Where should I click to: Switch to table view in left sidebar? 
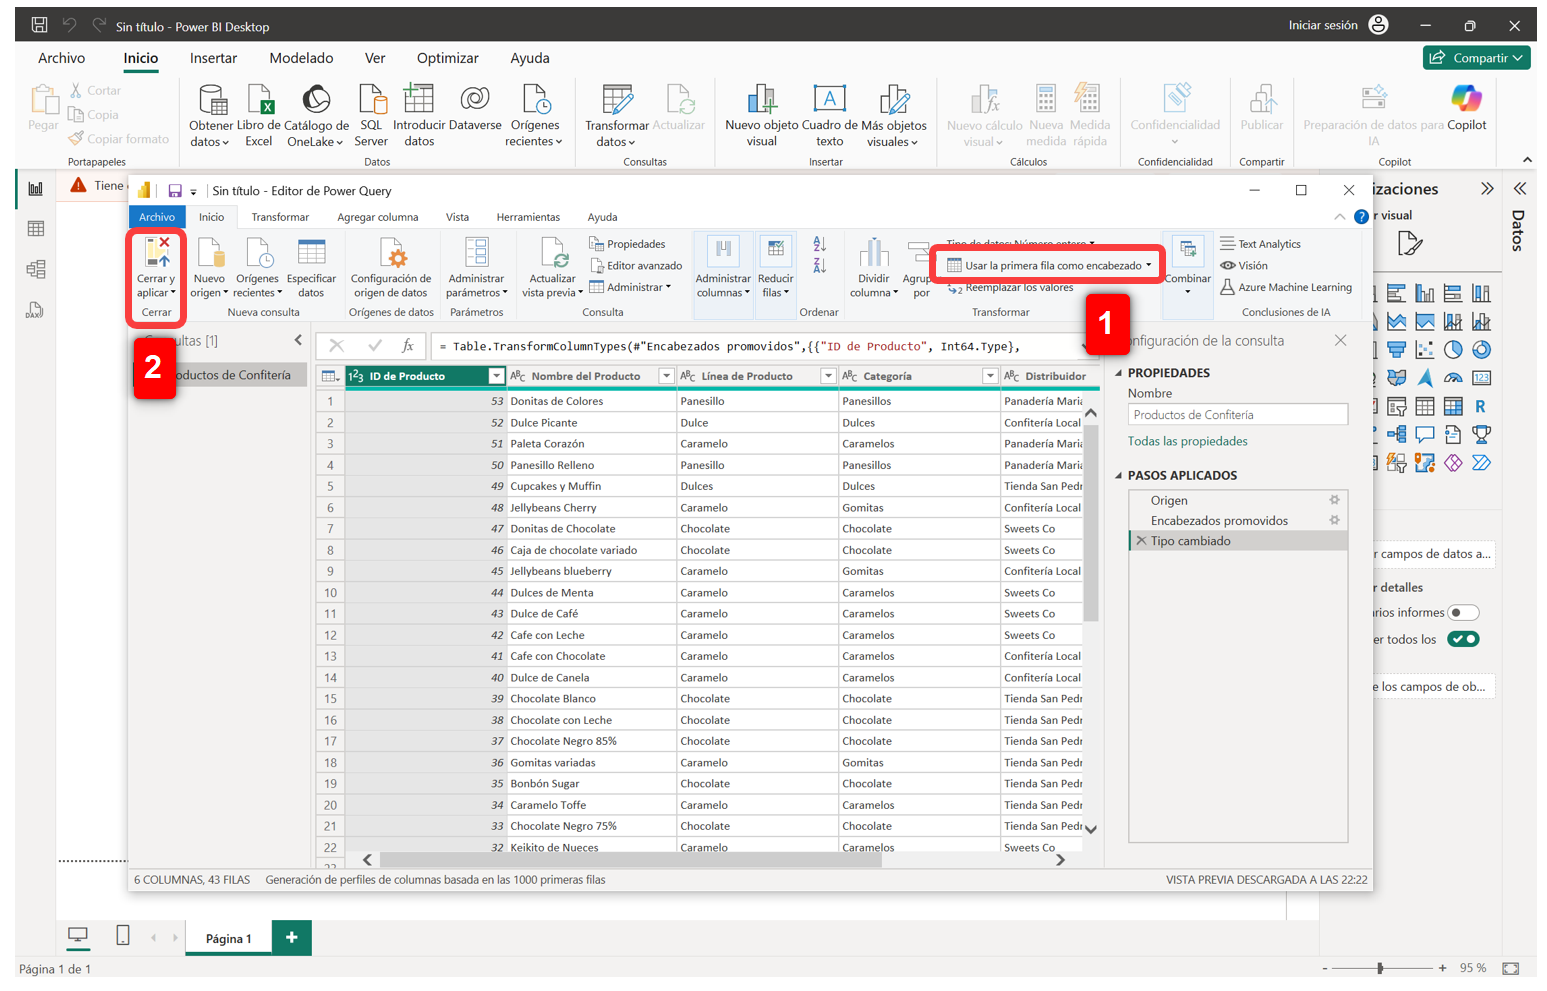click(x=36, y=229)
